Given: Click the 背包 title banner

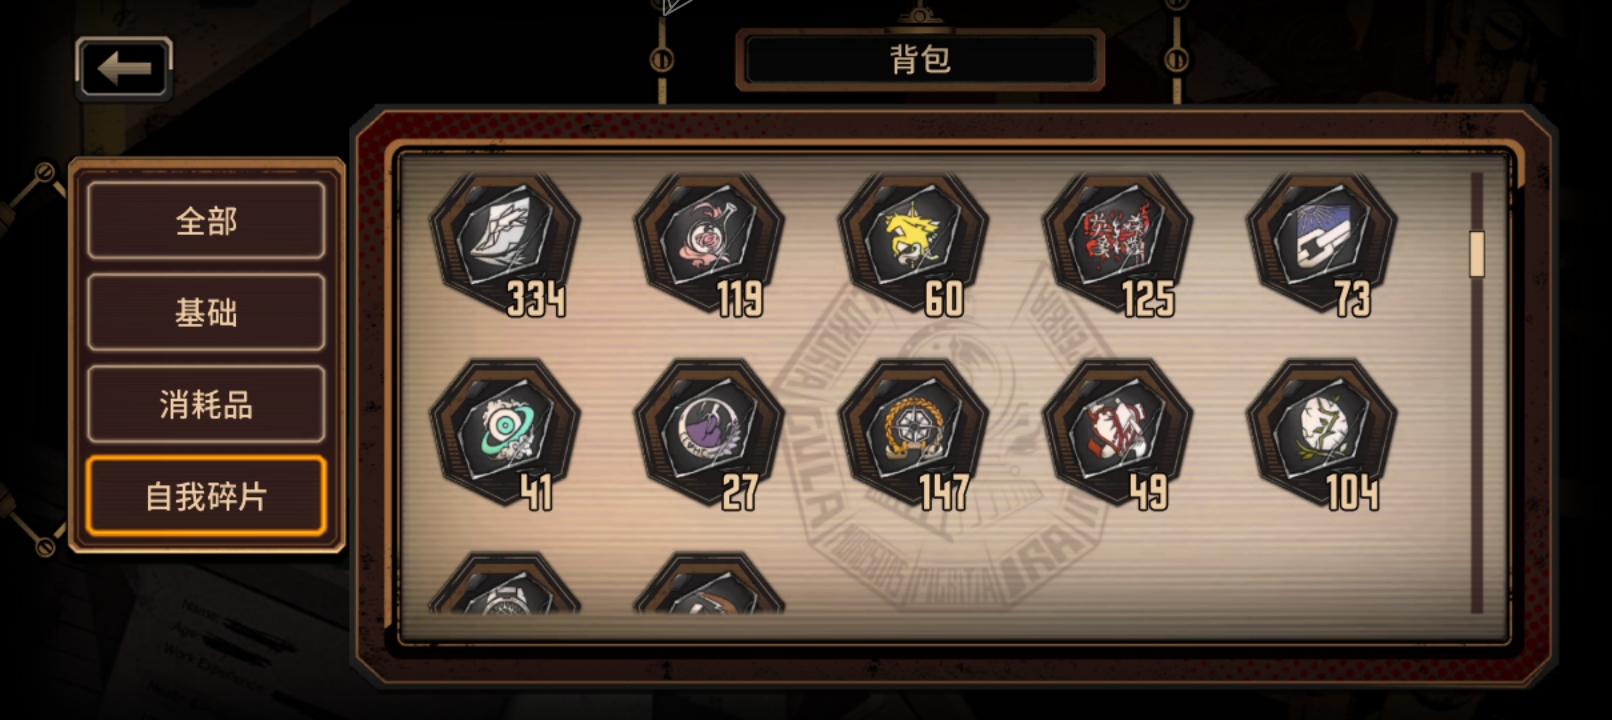Looking at the screenshot, I should (920, 60).
